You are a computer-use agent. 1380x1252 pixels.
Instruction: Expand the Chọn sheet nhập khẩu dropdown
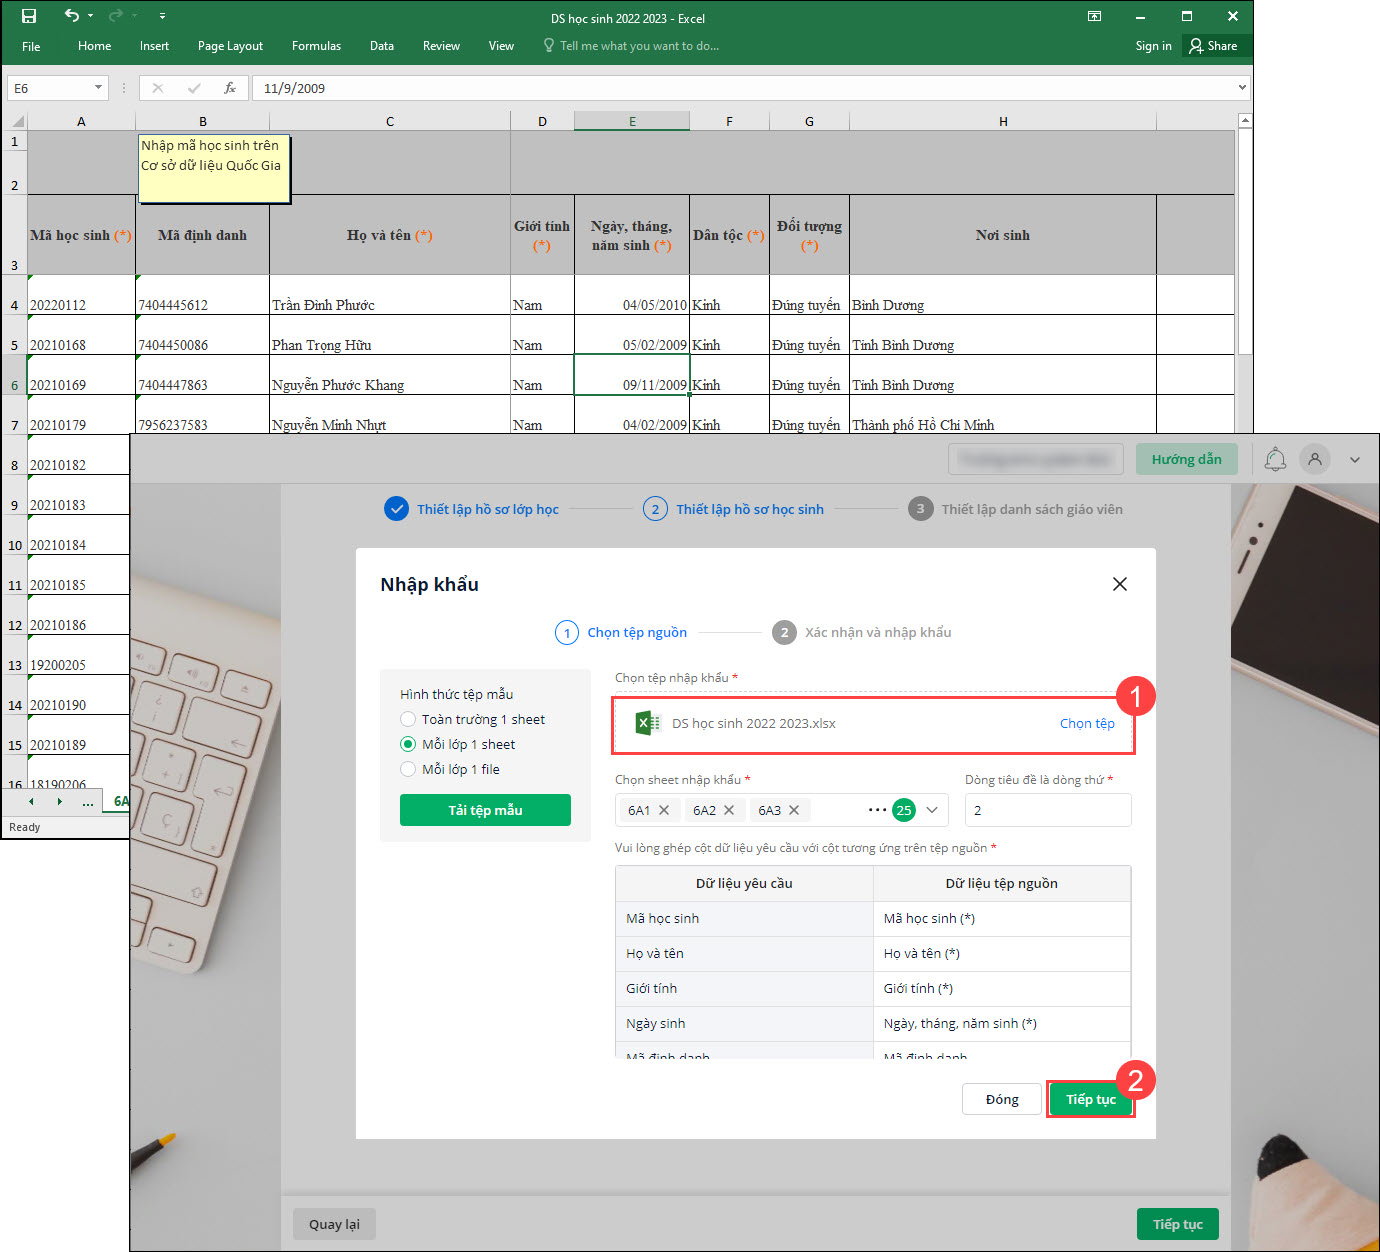point(932,810)
